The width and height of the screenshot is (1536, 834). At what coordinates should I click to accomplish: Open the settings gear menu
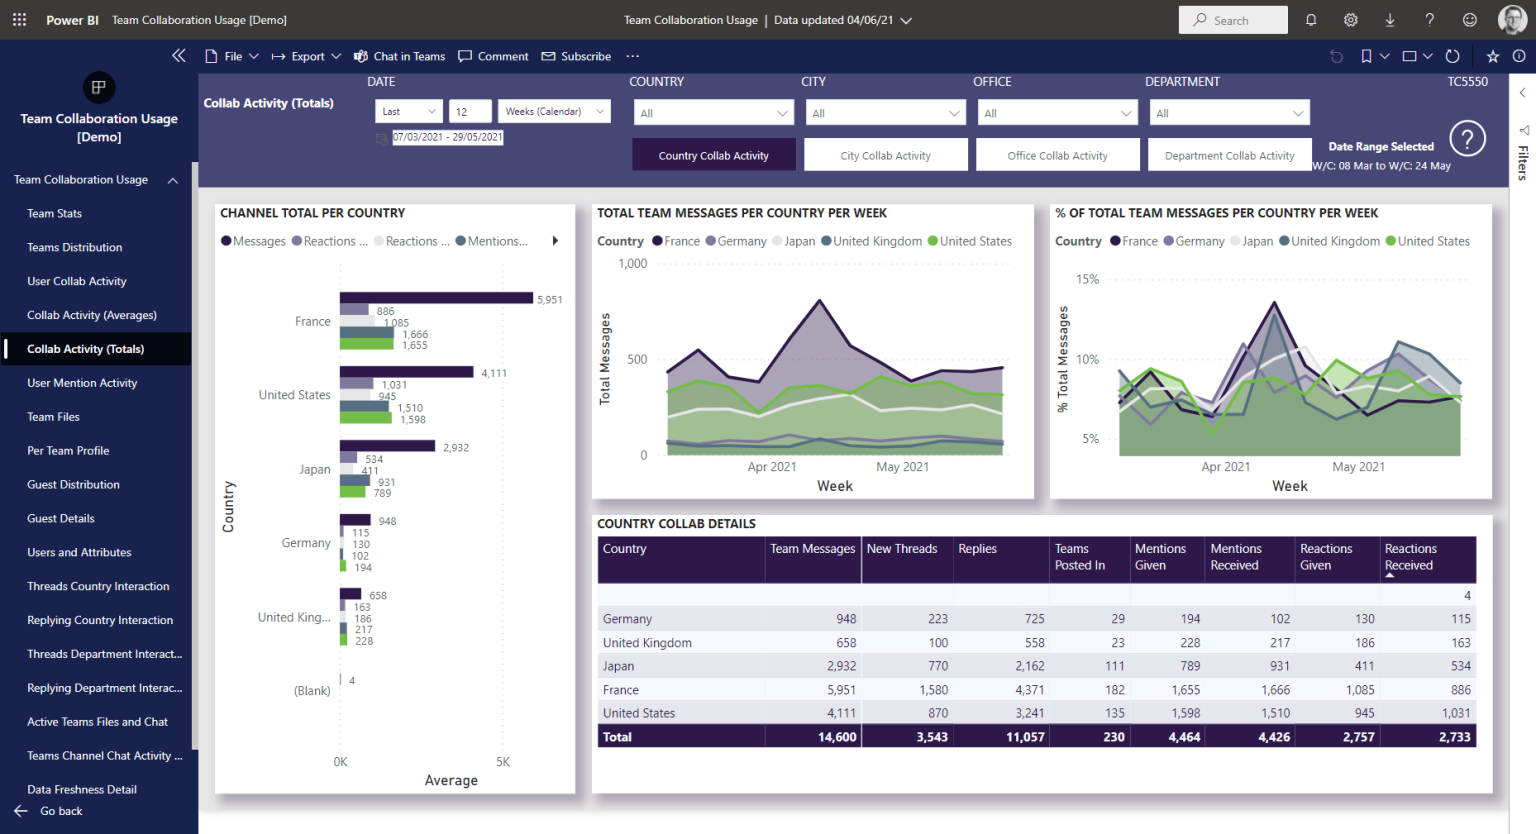1351,20
